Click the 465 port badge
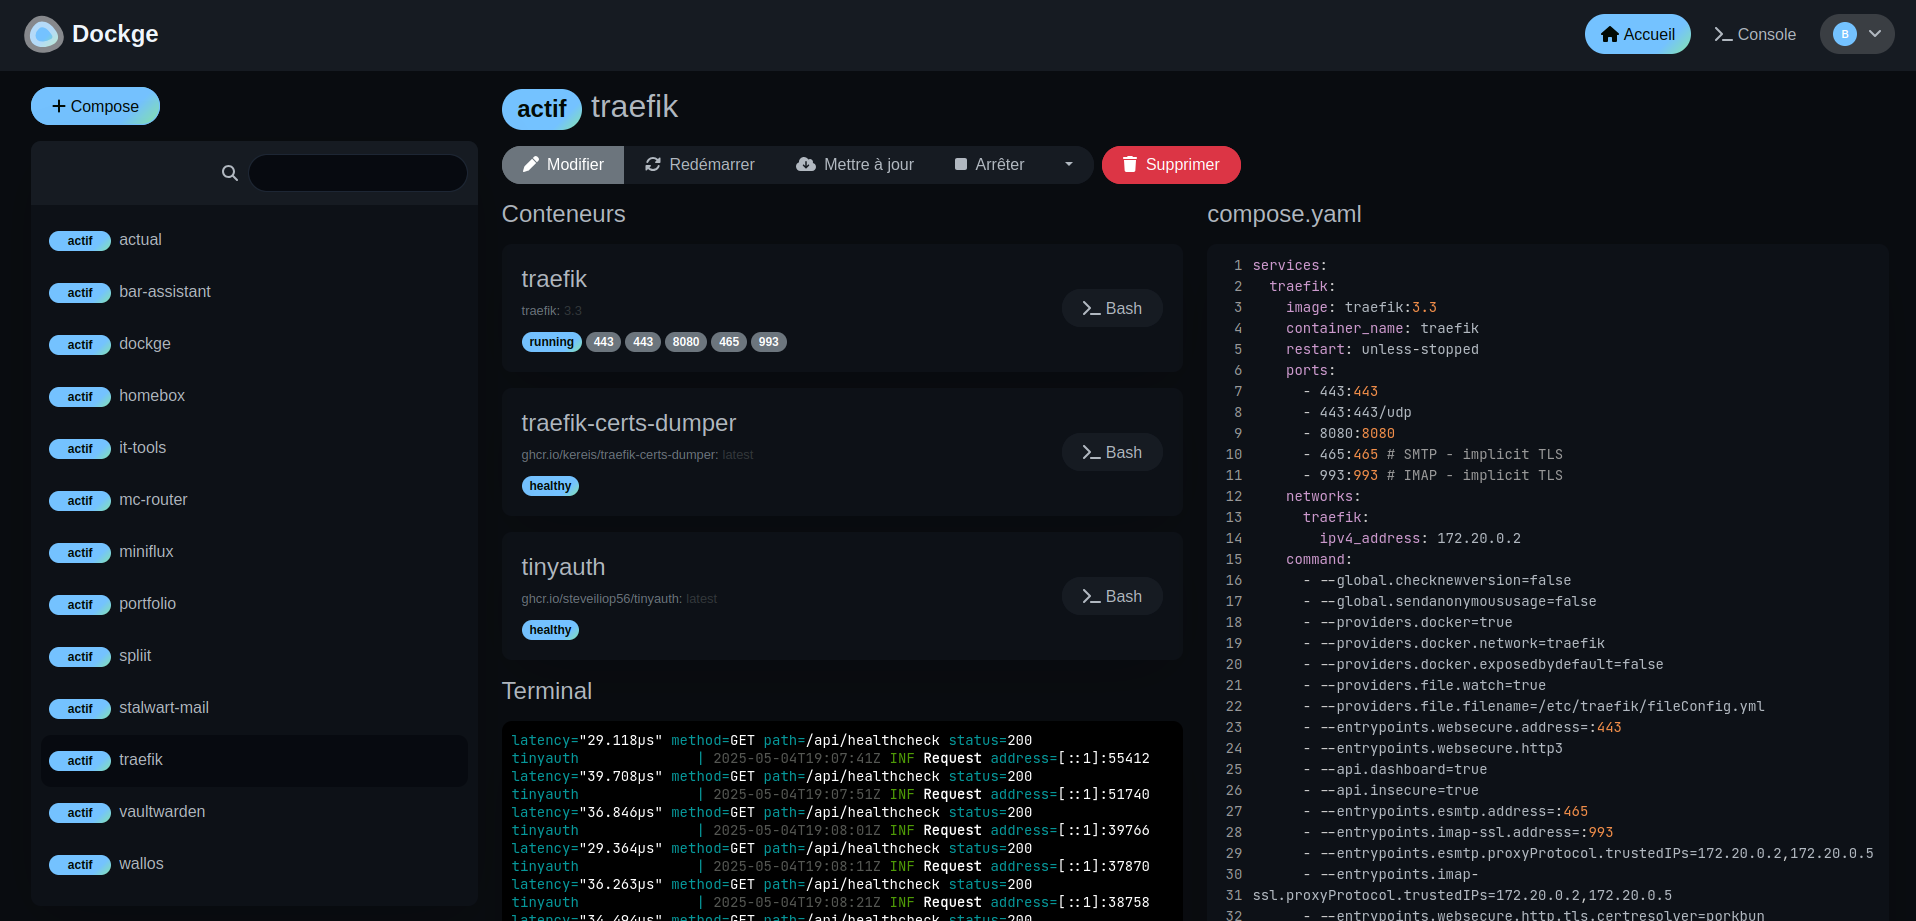 click(729, 342)
